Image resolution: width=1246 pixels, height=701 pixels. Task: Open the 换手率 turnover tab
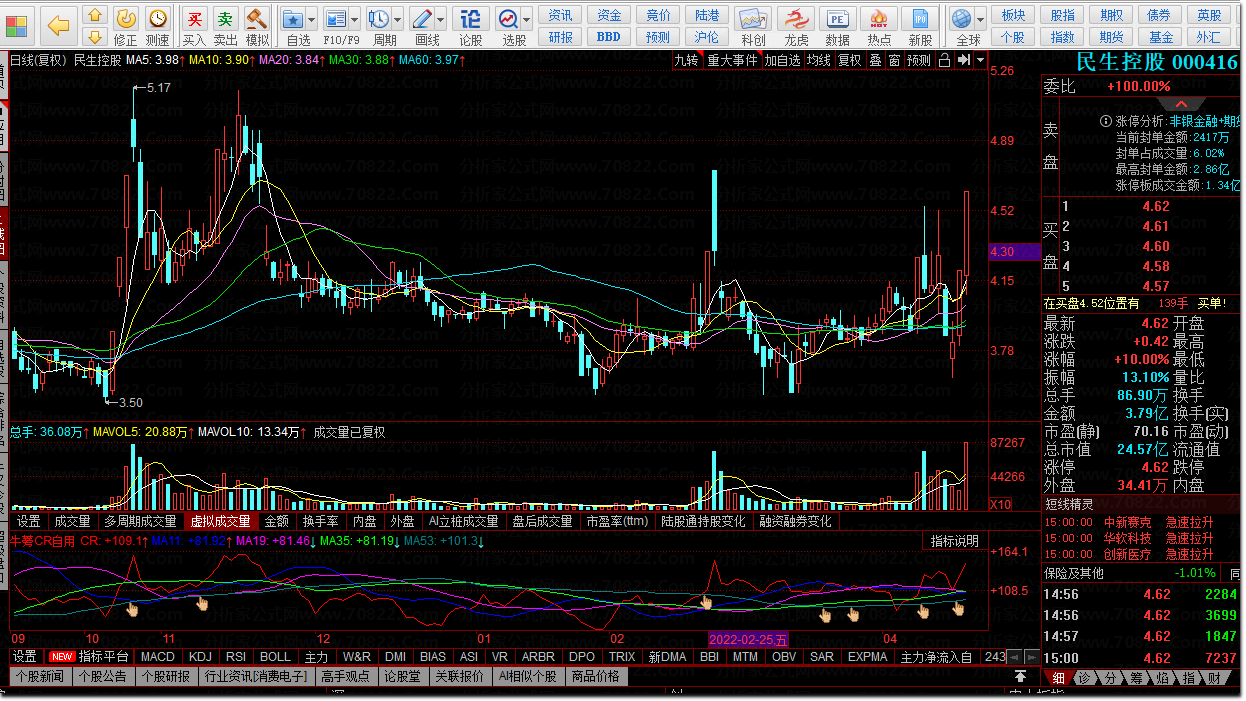click(x=320, y=521)
